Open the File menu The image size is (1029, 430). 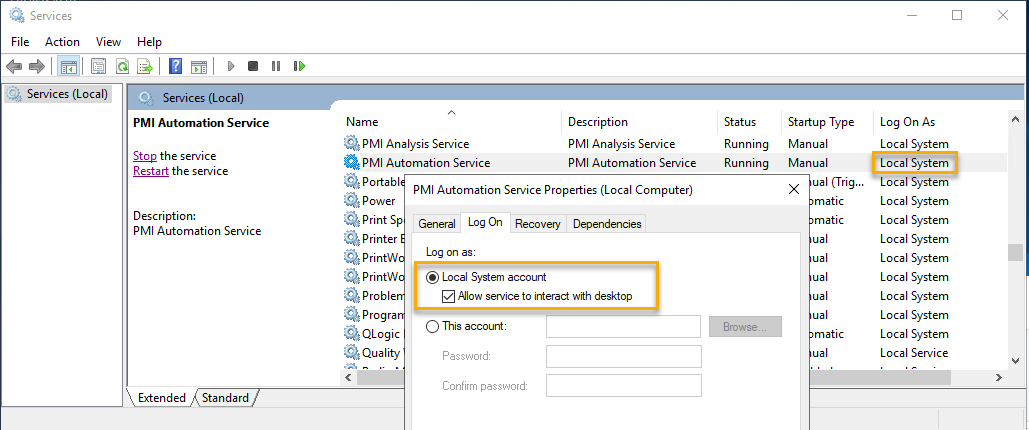click(20, 42)
